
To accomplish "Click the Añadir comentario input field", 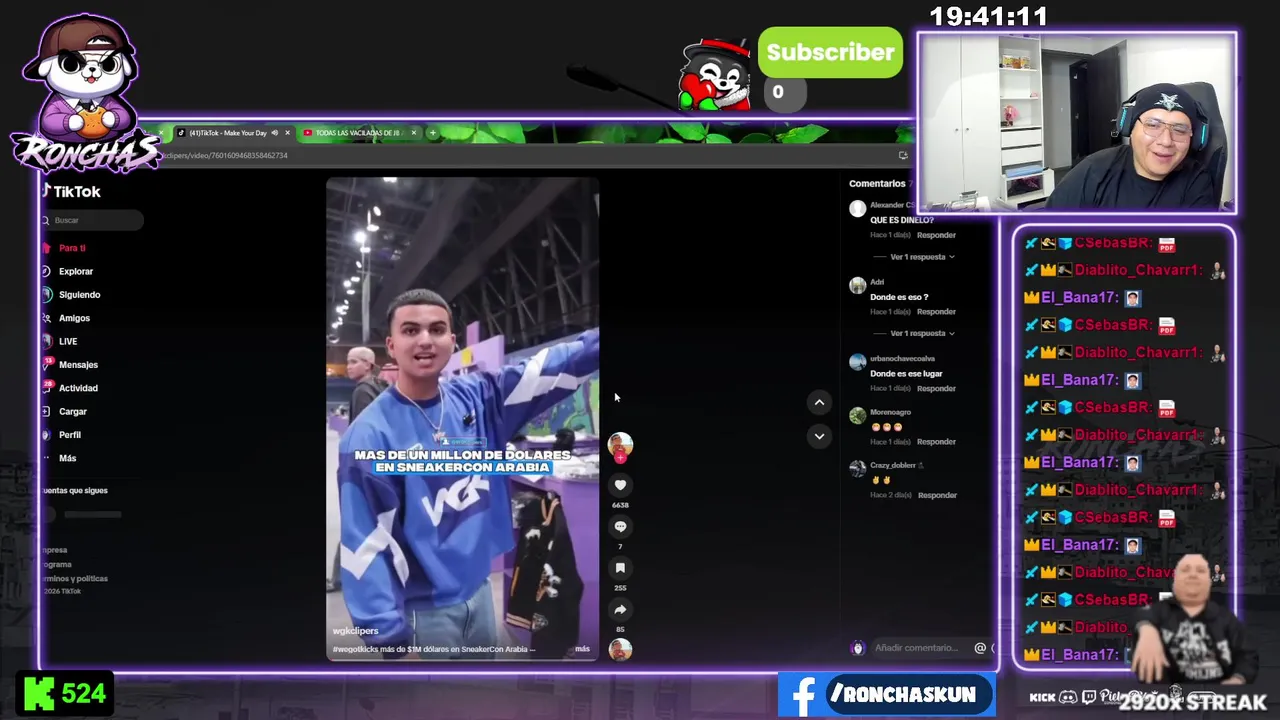I will tap(916, 648).
